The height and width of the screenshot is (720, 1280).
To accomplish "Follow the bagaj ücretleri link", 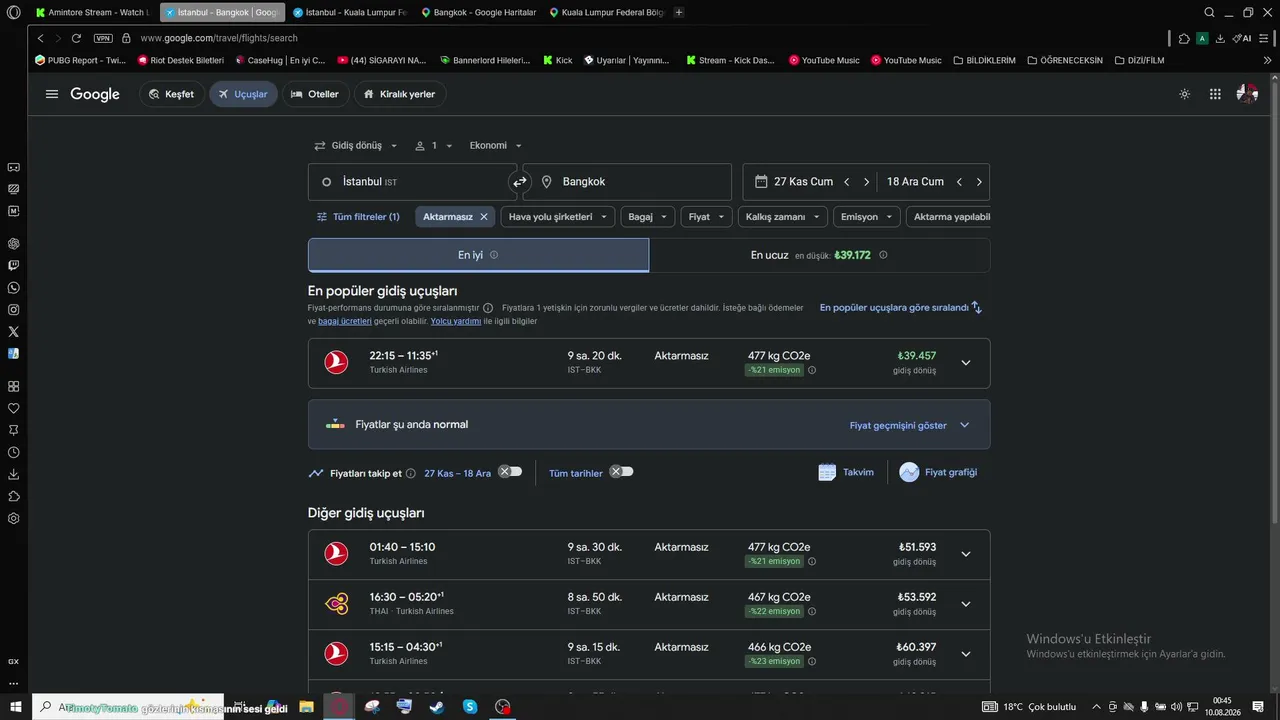I will point(345,321).
